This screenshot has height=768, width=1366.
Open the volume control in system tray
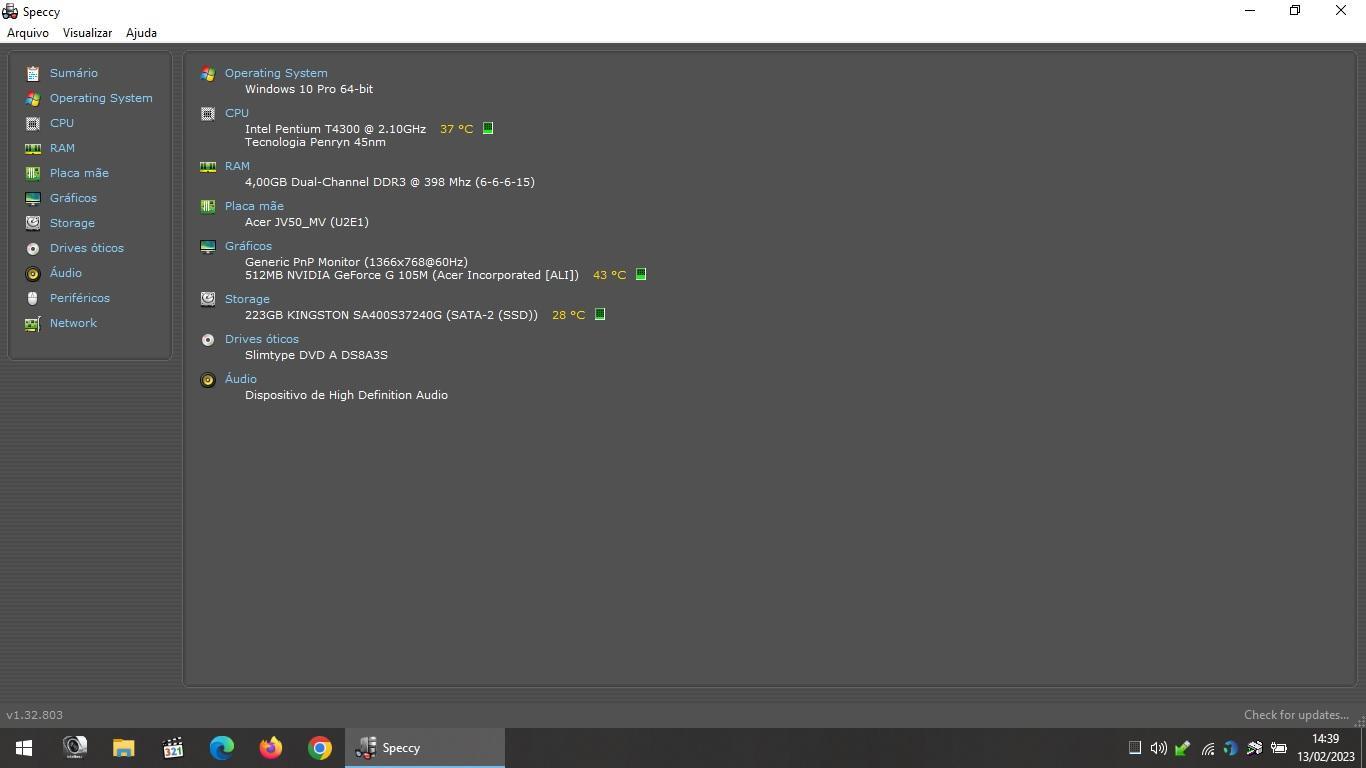coord(1159,748)
